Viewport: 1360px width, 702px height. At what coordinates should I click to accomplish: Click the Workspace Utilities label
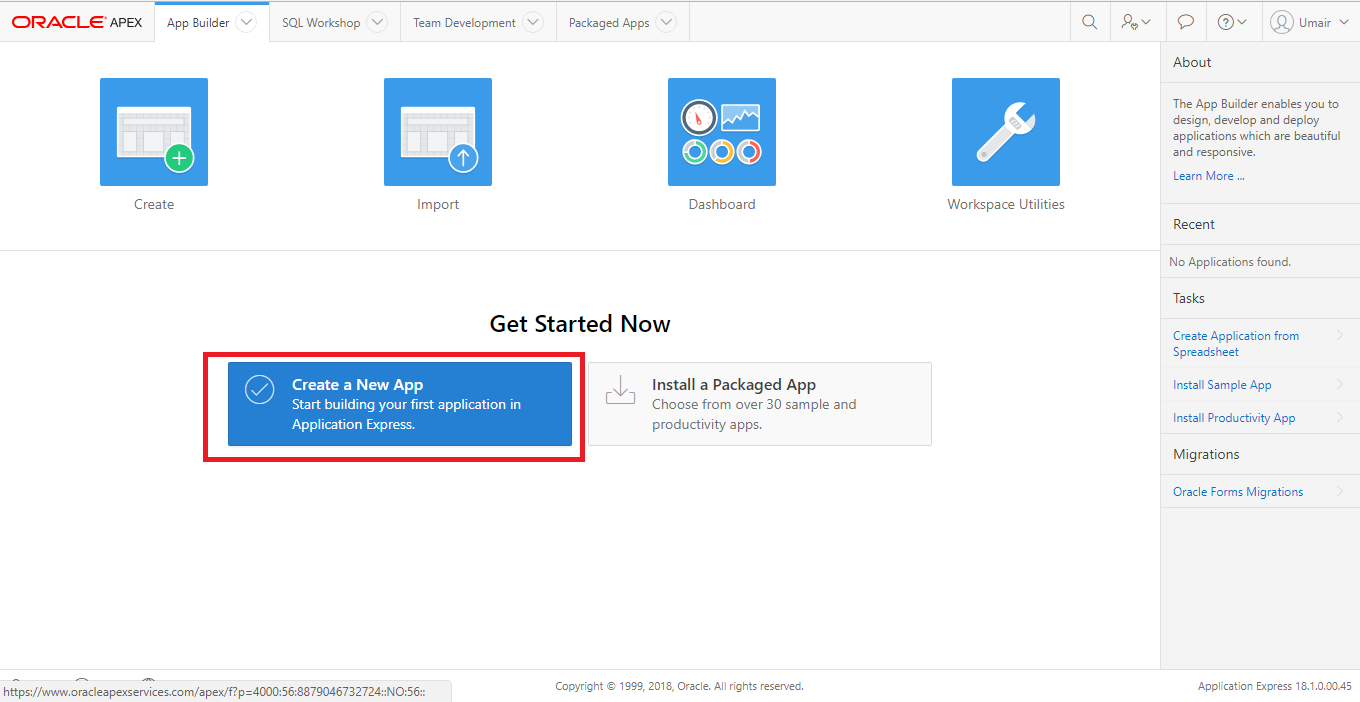click(1006, 204)
